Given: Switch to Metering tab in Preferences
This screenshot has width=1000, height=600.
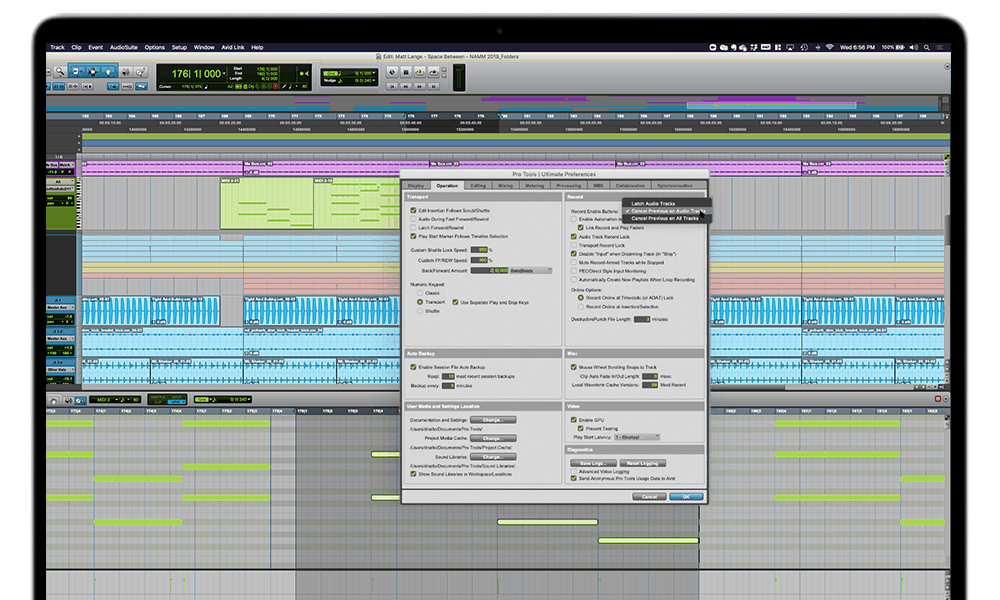Looking at the screenshot, I should (x=534, y=186).
